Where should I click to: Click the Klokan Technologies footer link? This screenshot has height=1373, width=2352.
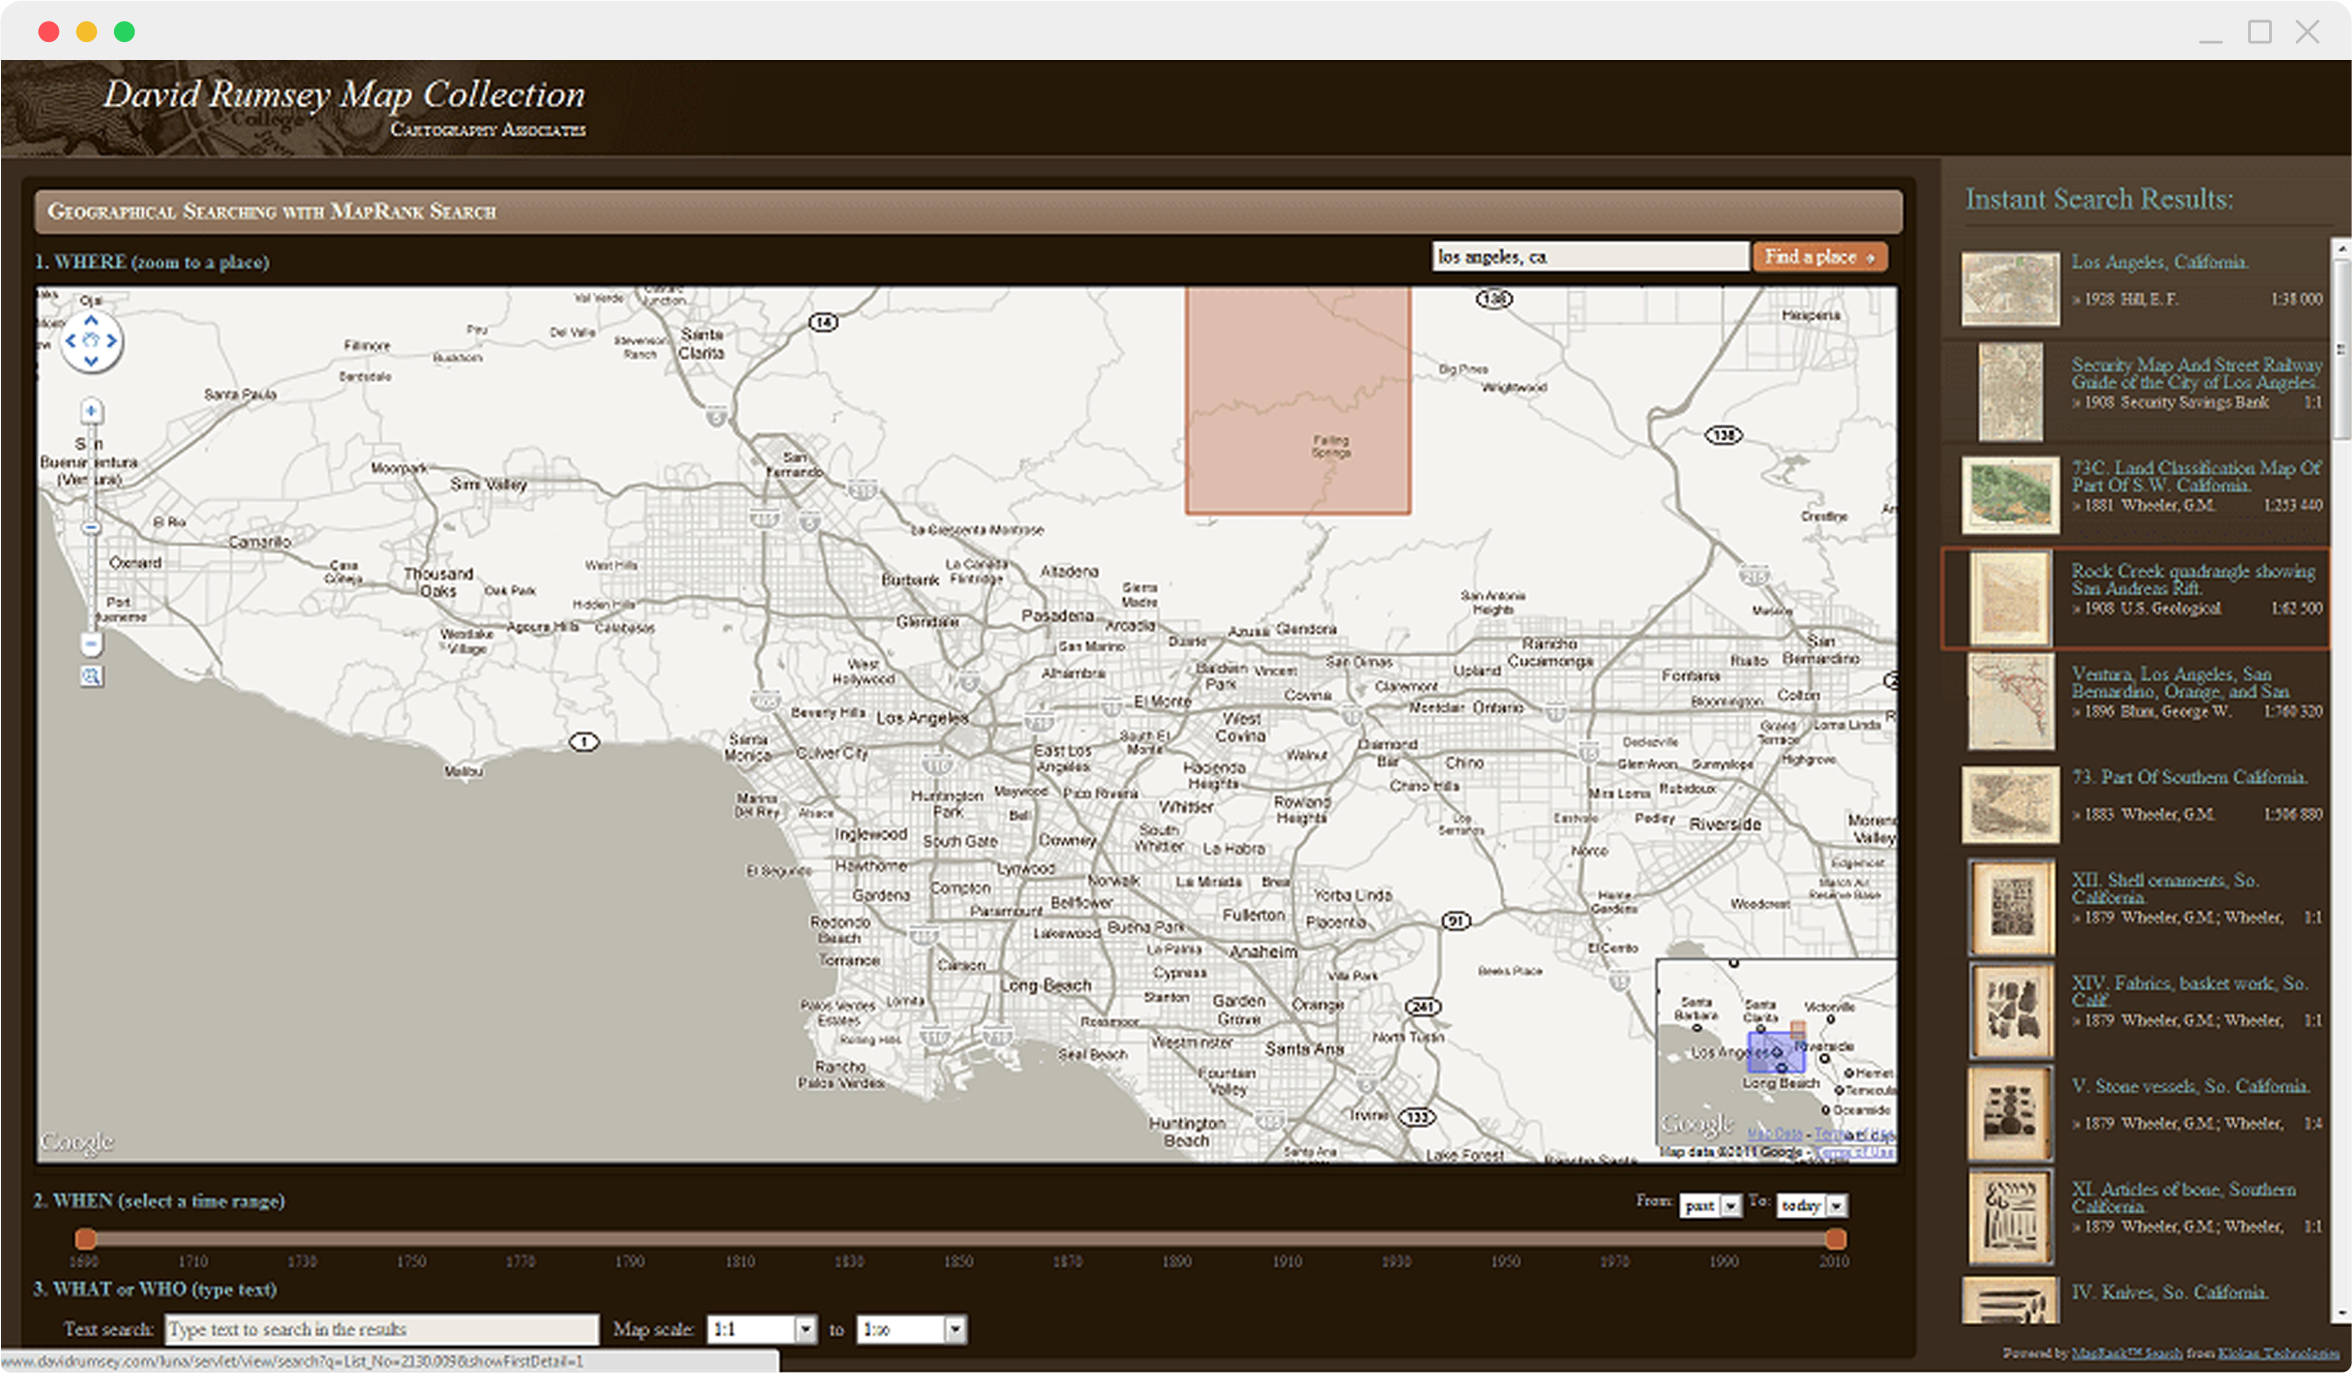coord(2278,1353)
